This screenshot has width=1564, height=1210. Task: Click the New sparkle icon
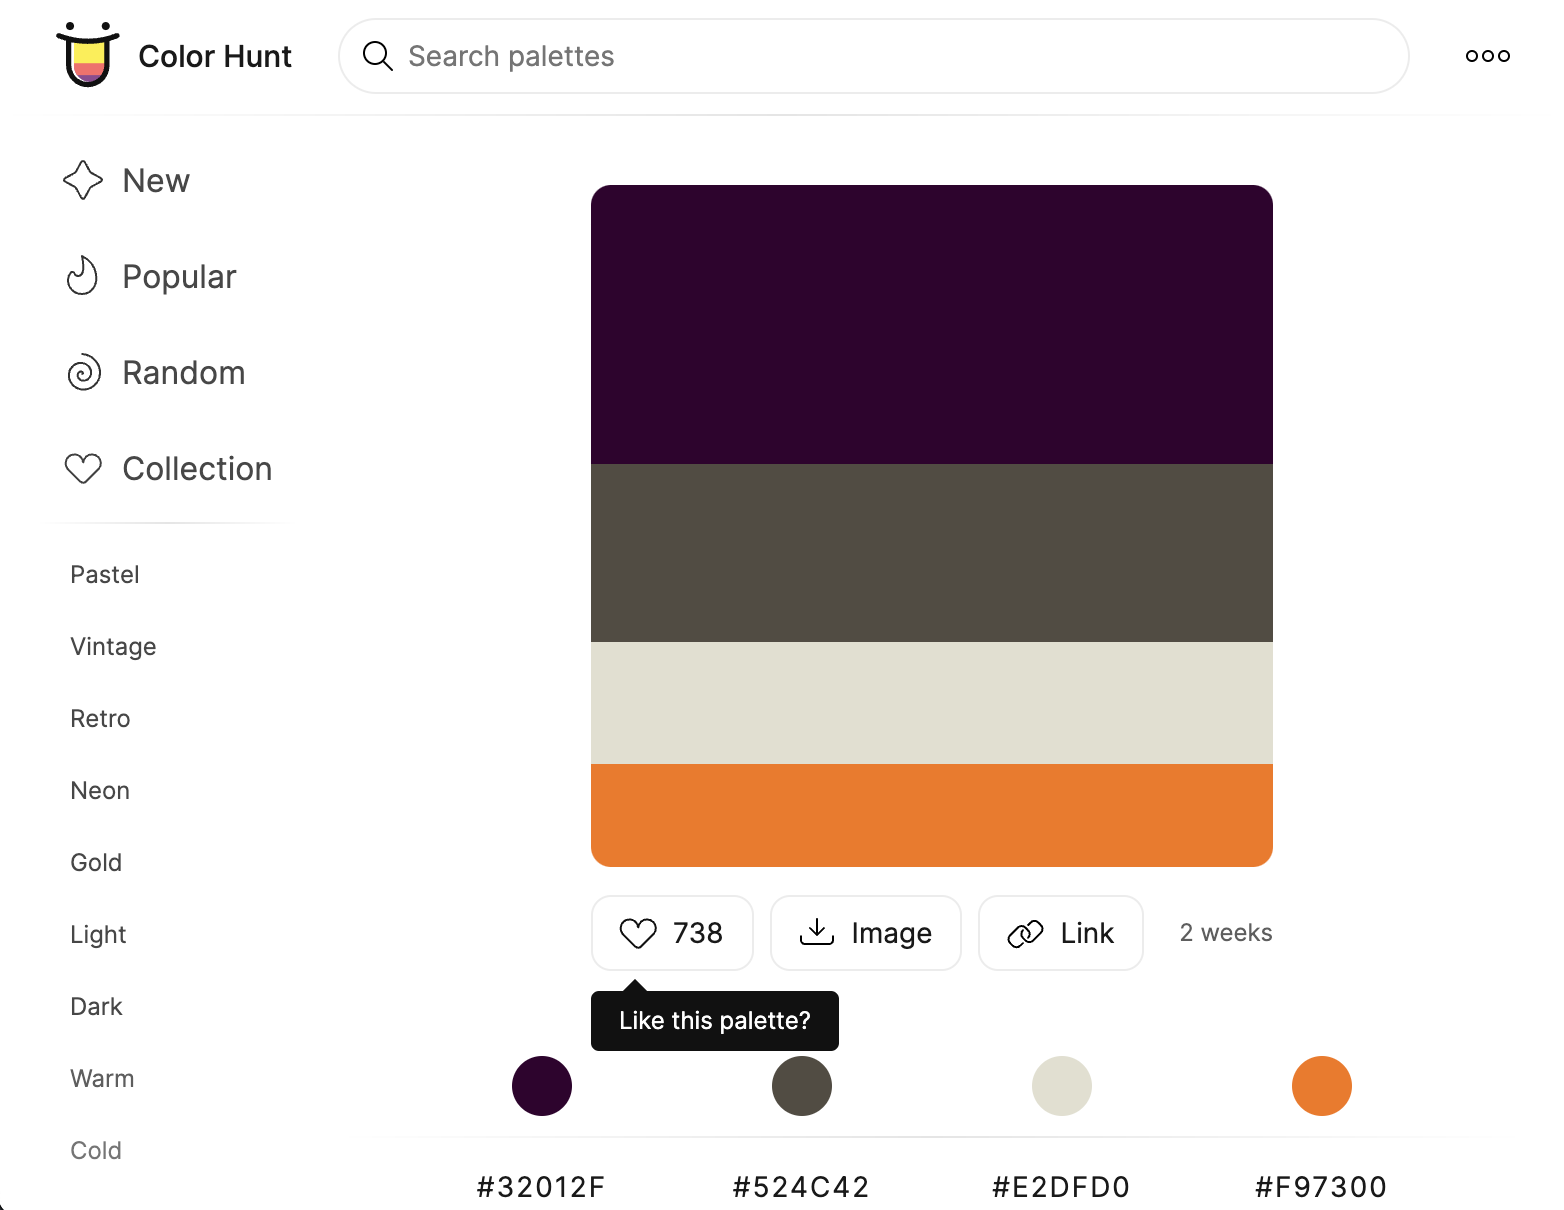click(x=83, y=181)
